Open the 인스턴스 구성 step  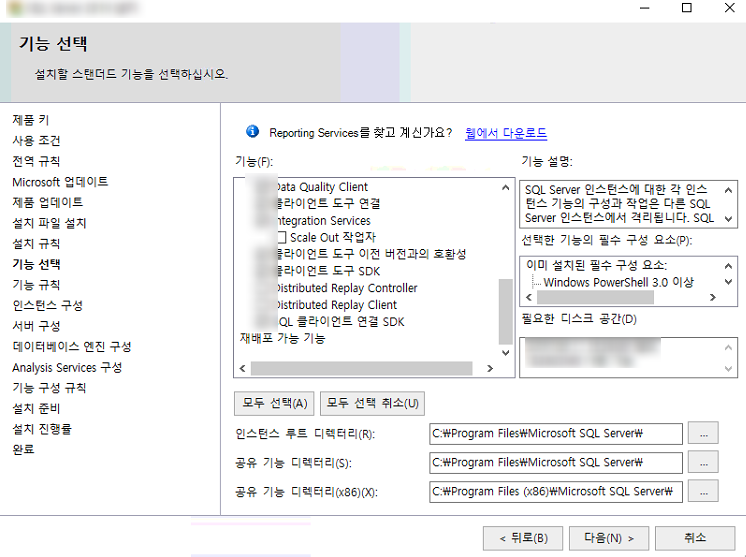48,305
